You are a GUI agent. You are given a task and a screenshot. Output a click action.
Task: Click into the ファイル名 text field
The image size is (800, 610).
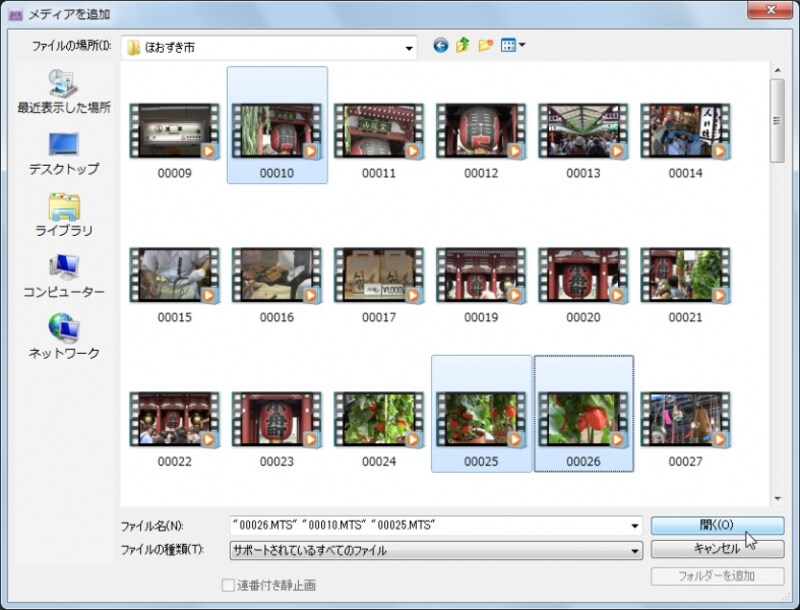[430, 526]
